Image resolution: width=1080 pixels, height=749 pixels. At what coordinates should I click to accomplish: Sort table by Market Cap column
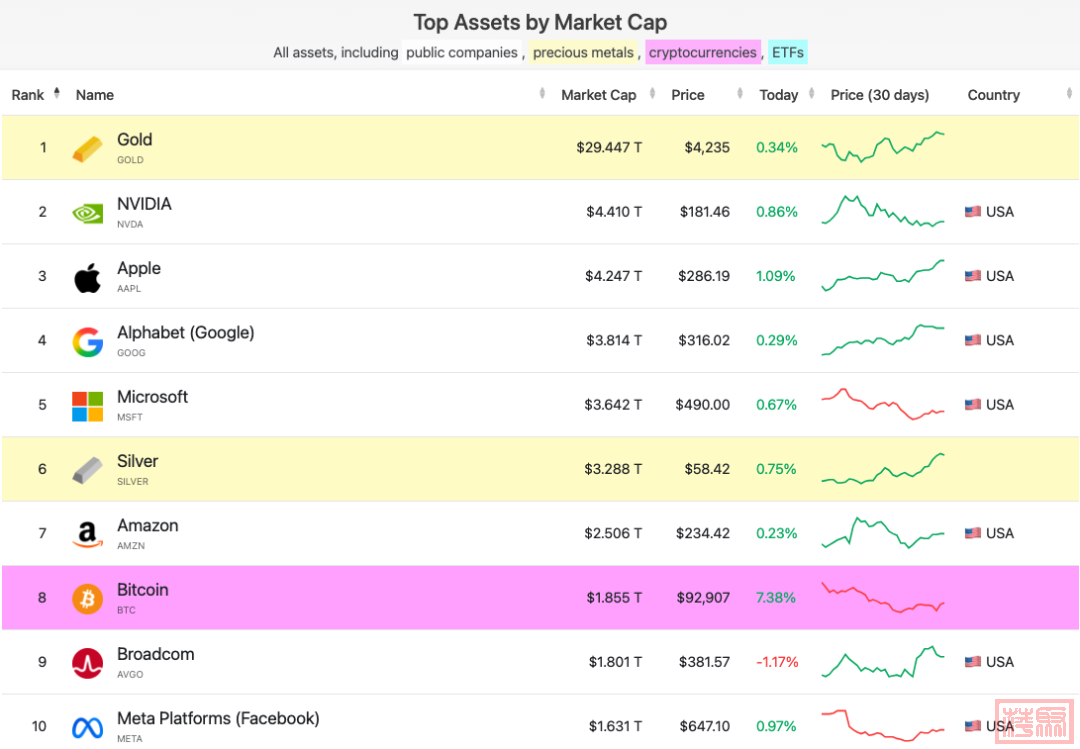[x=598, y=95]
